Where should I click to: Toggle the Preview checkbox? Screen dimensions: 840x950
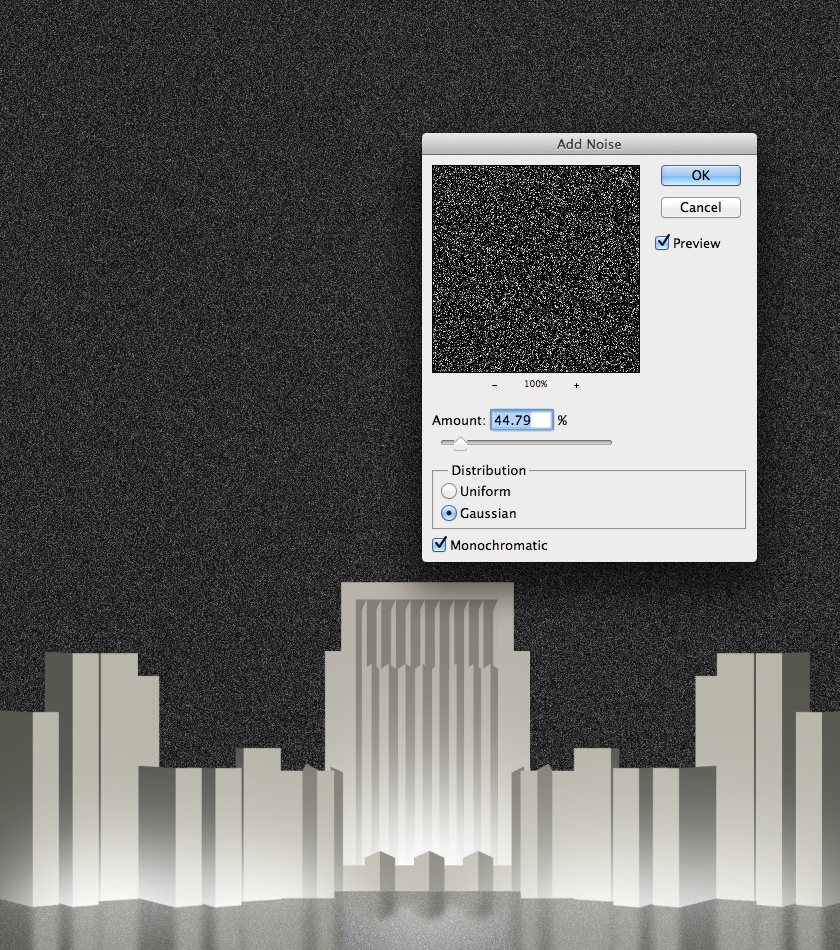pos(662,243)
